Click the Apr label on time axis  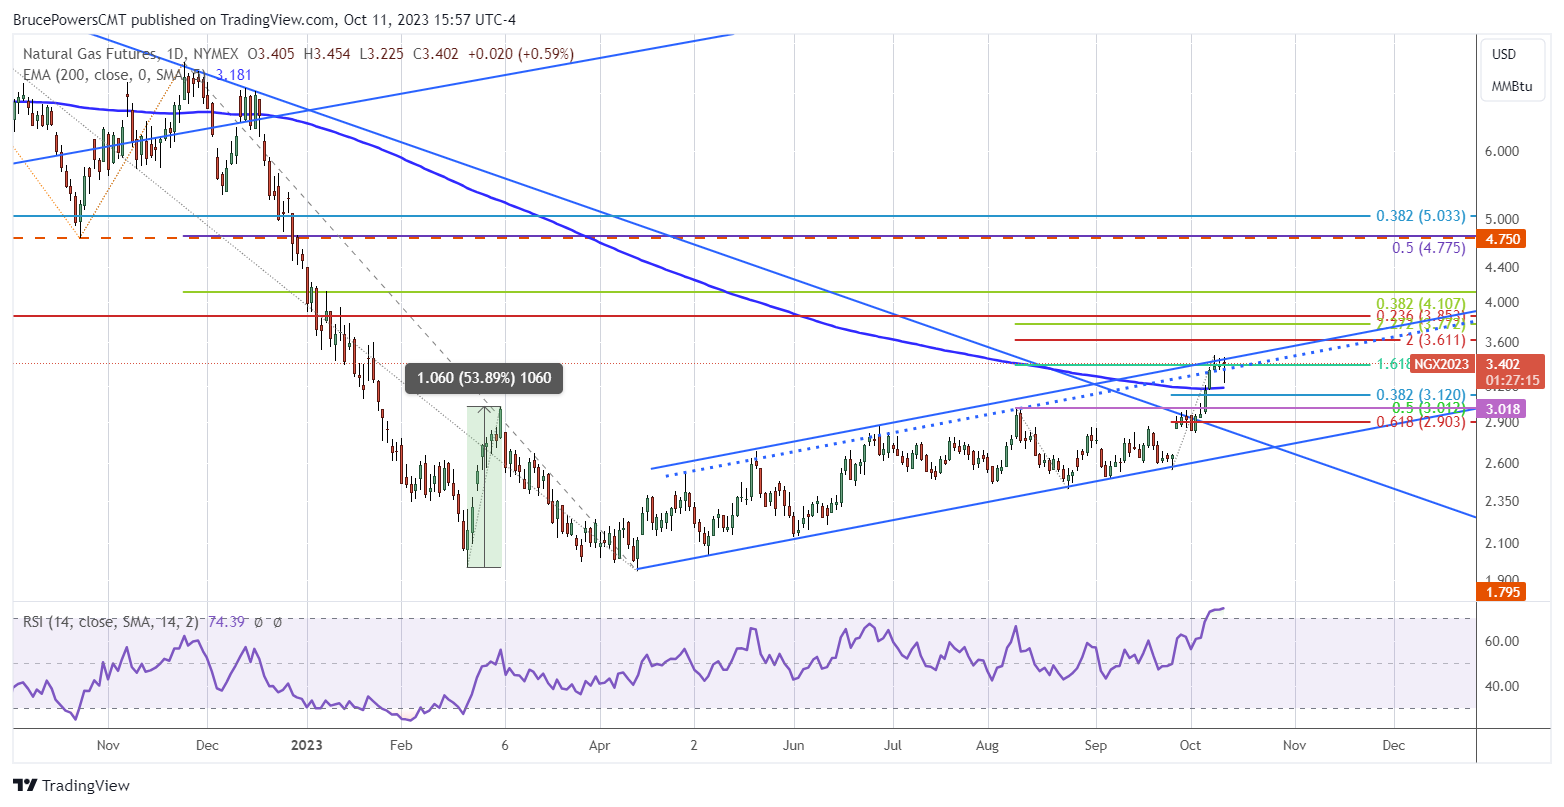(598, 745)
